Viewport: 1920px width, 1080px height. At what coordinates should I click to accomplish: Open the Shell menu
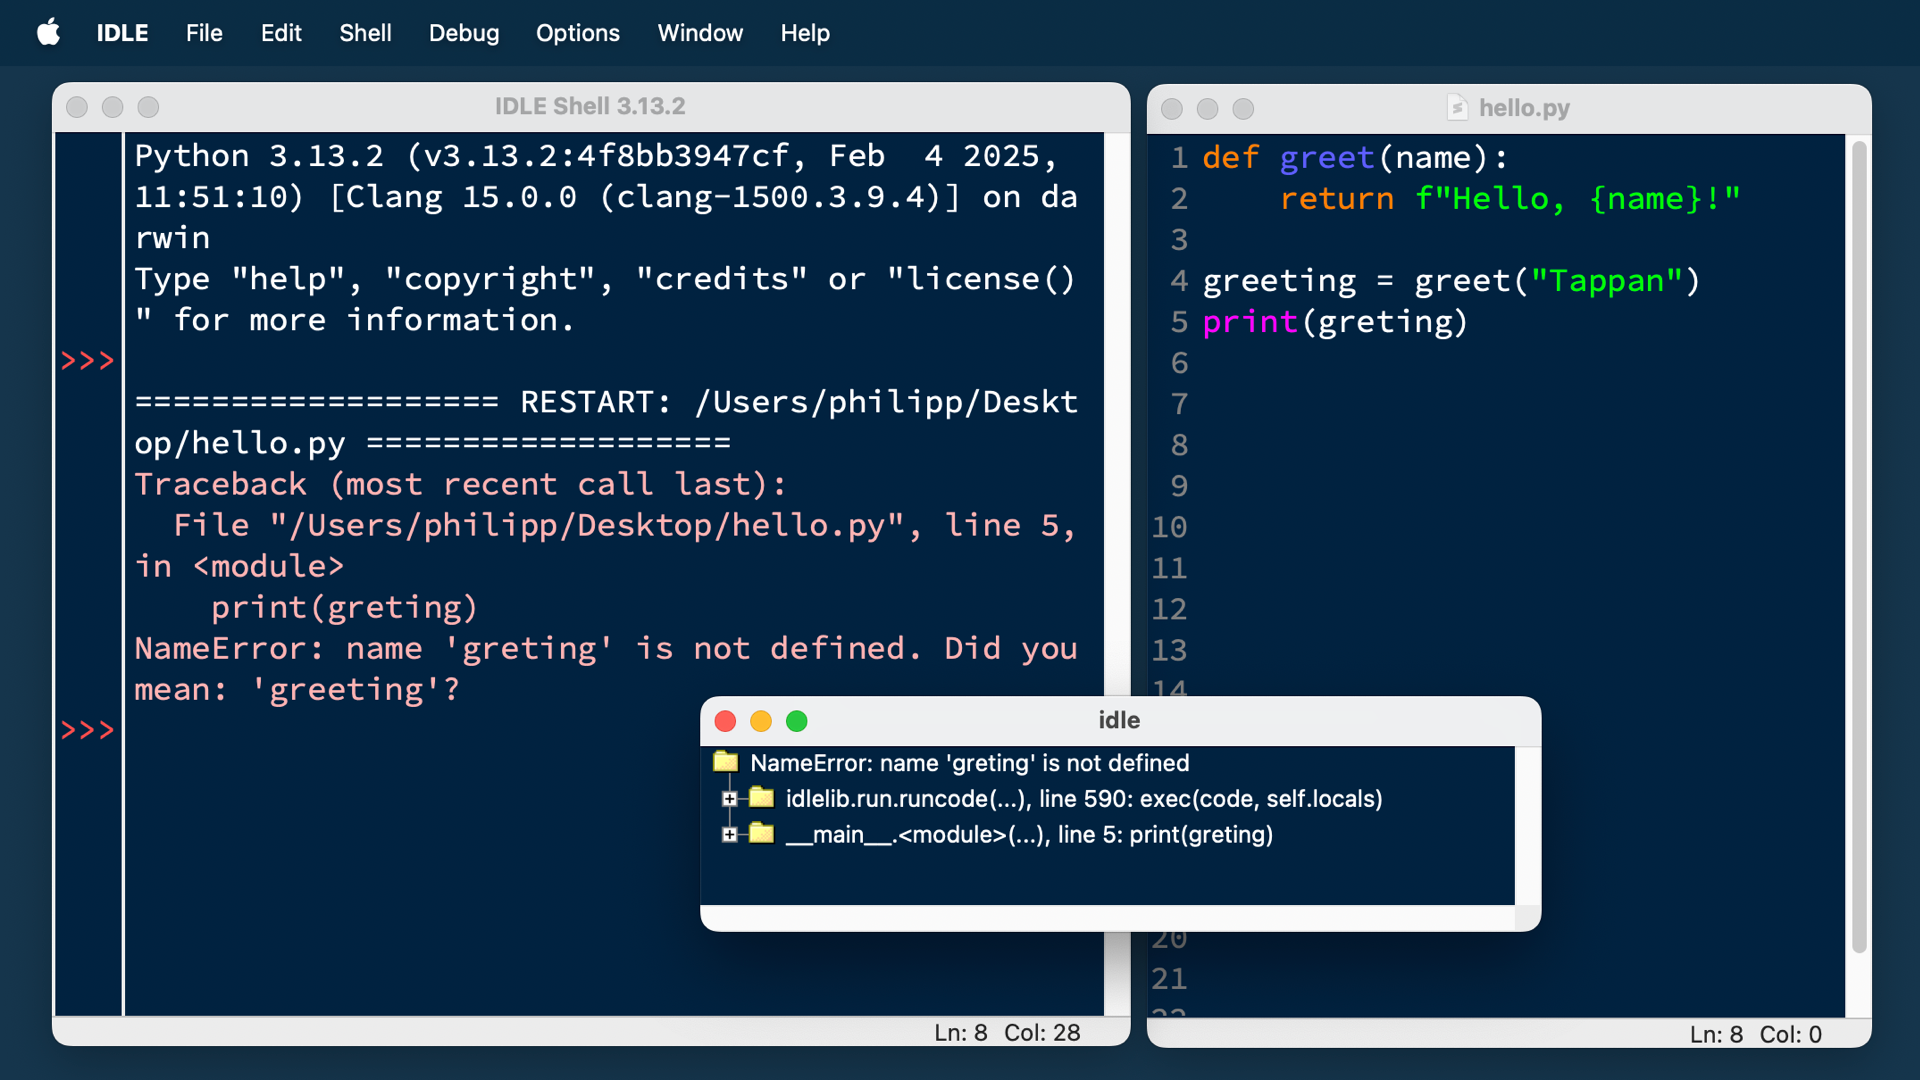coord(365,32)
